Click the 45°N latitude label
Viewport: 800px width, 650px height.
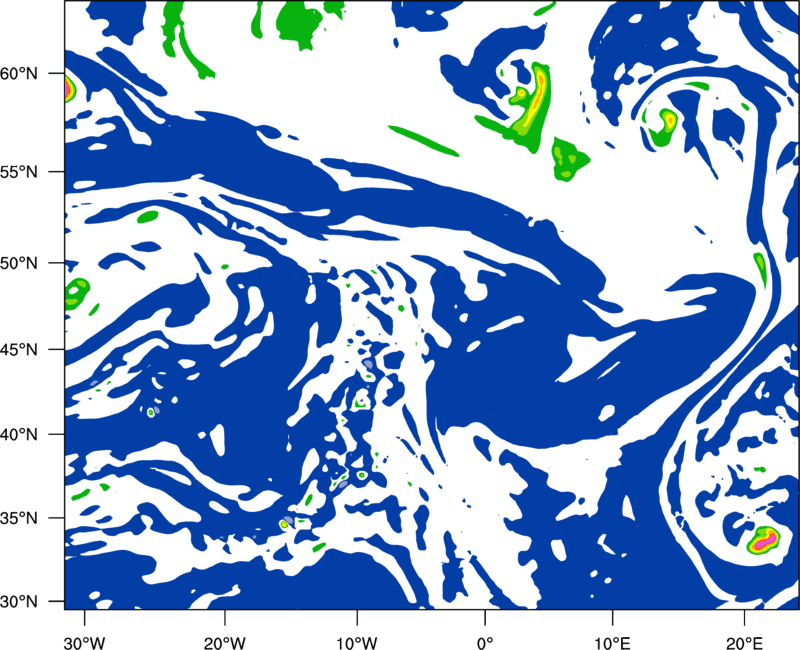point(19,349)
